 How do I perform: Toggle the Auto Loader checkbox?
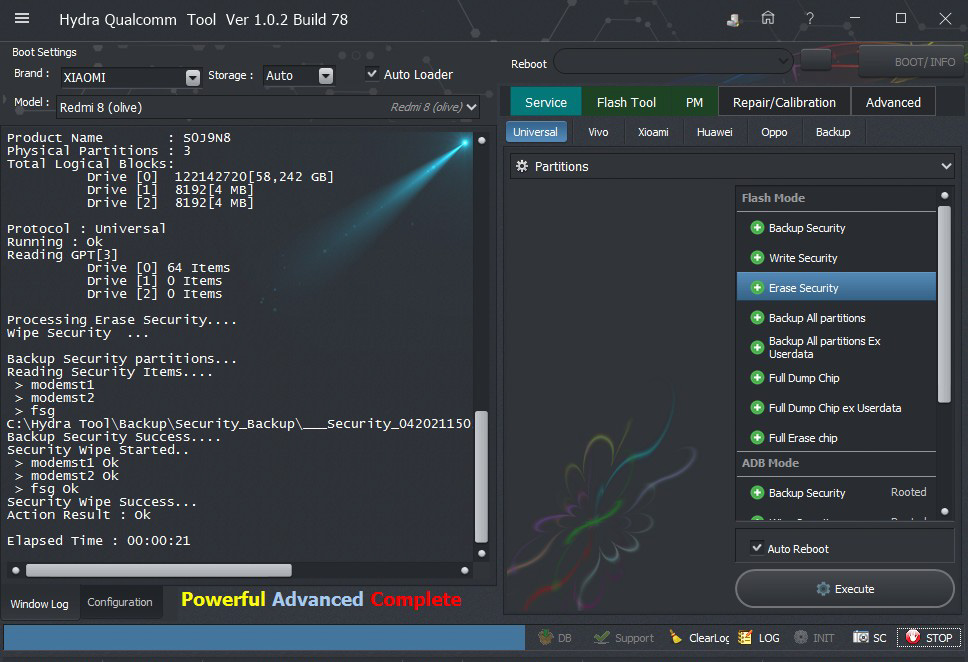point(372,73)
